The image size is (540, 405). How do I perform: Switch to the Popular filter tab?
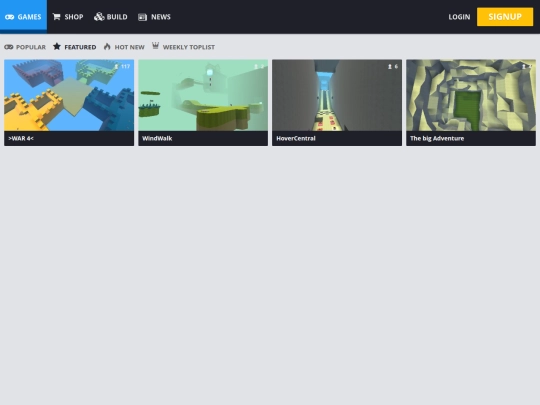coord(25,47)
